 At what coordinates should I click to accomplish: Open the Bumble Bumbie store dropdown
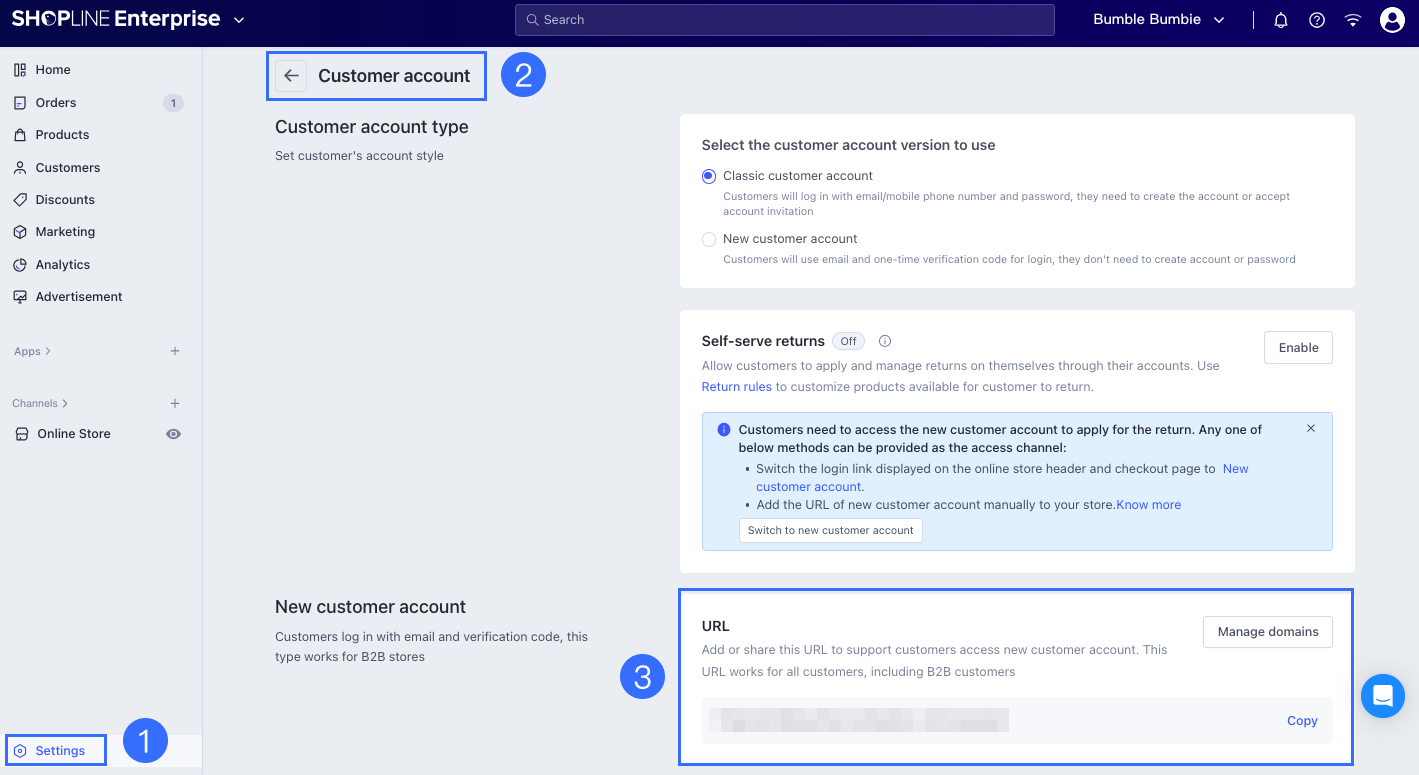click(x=1159, y=20)
